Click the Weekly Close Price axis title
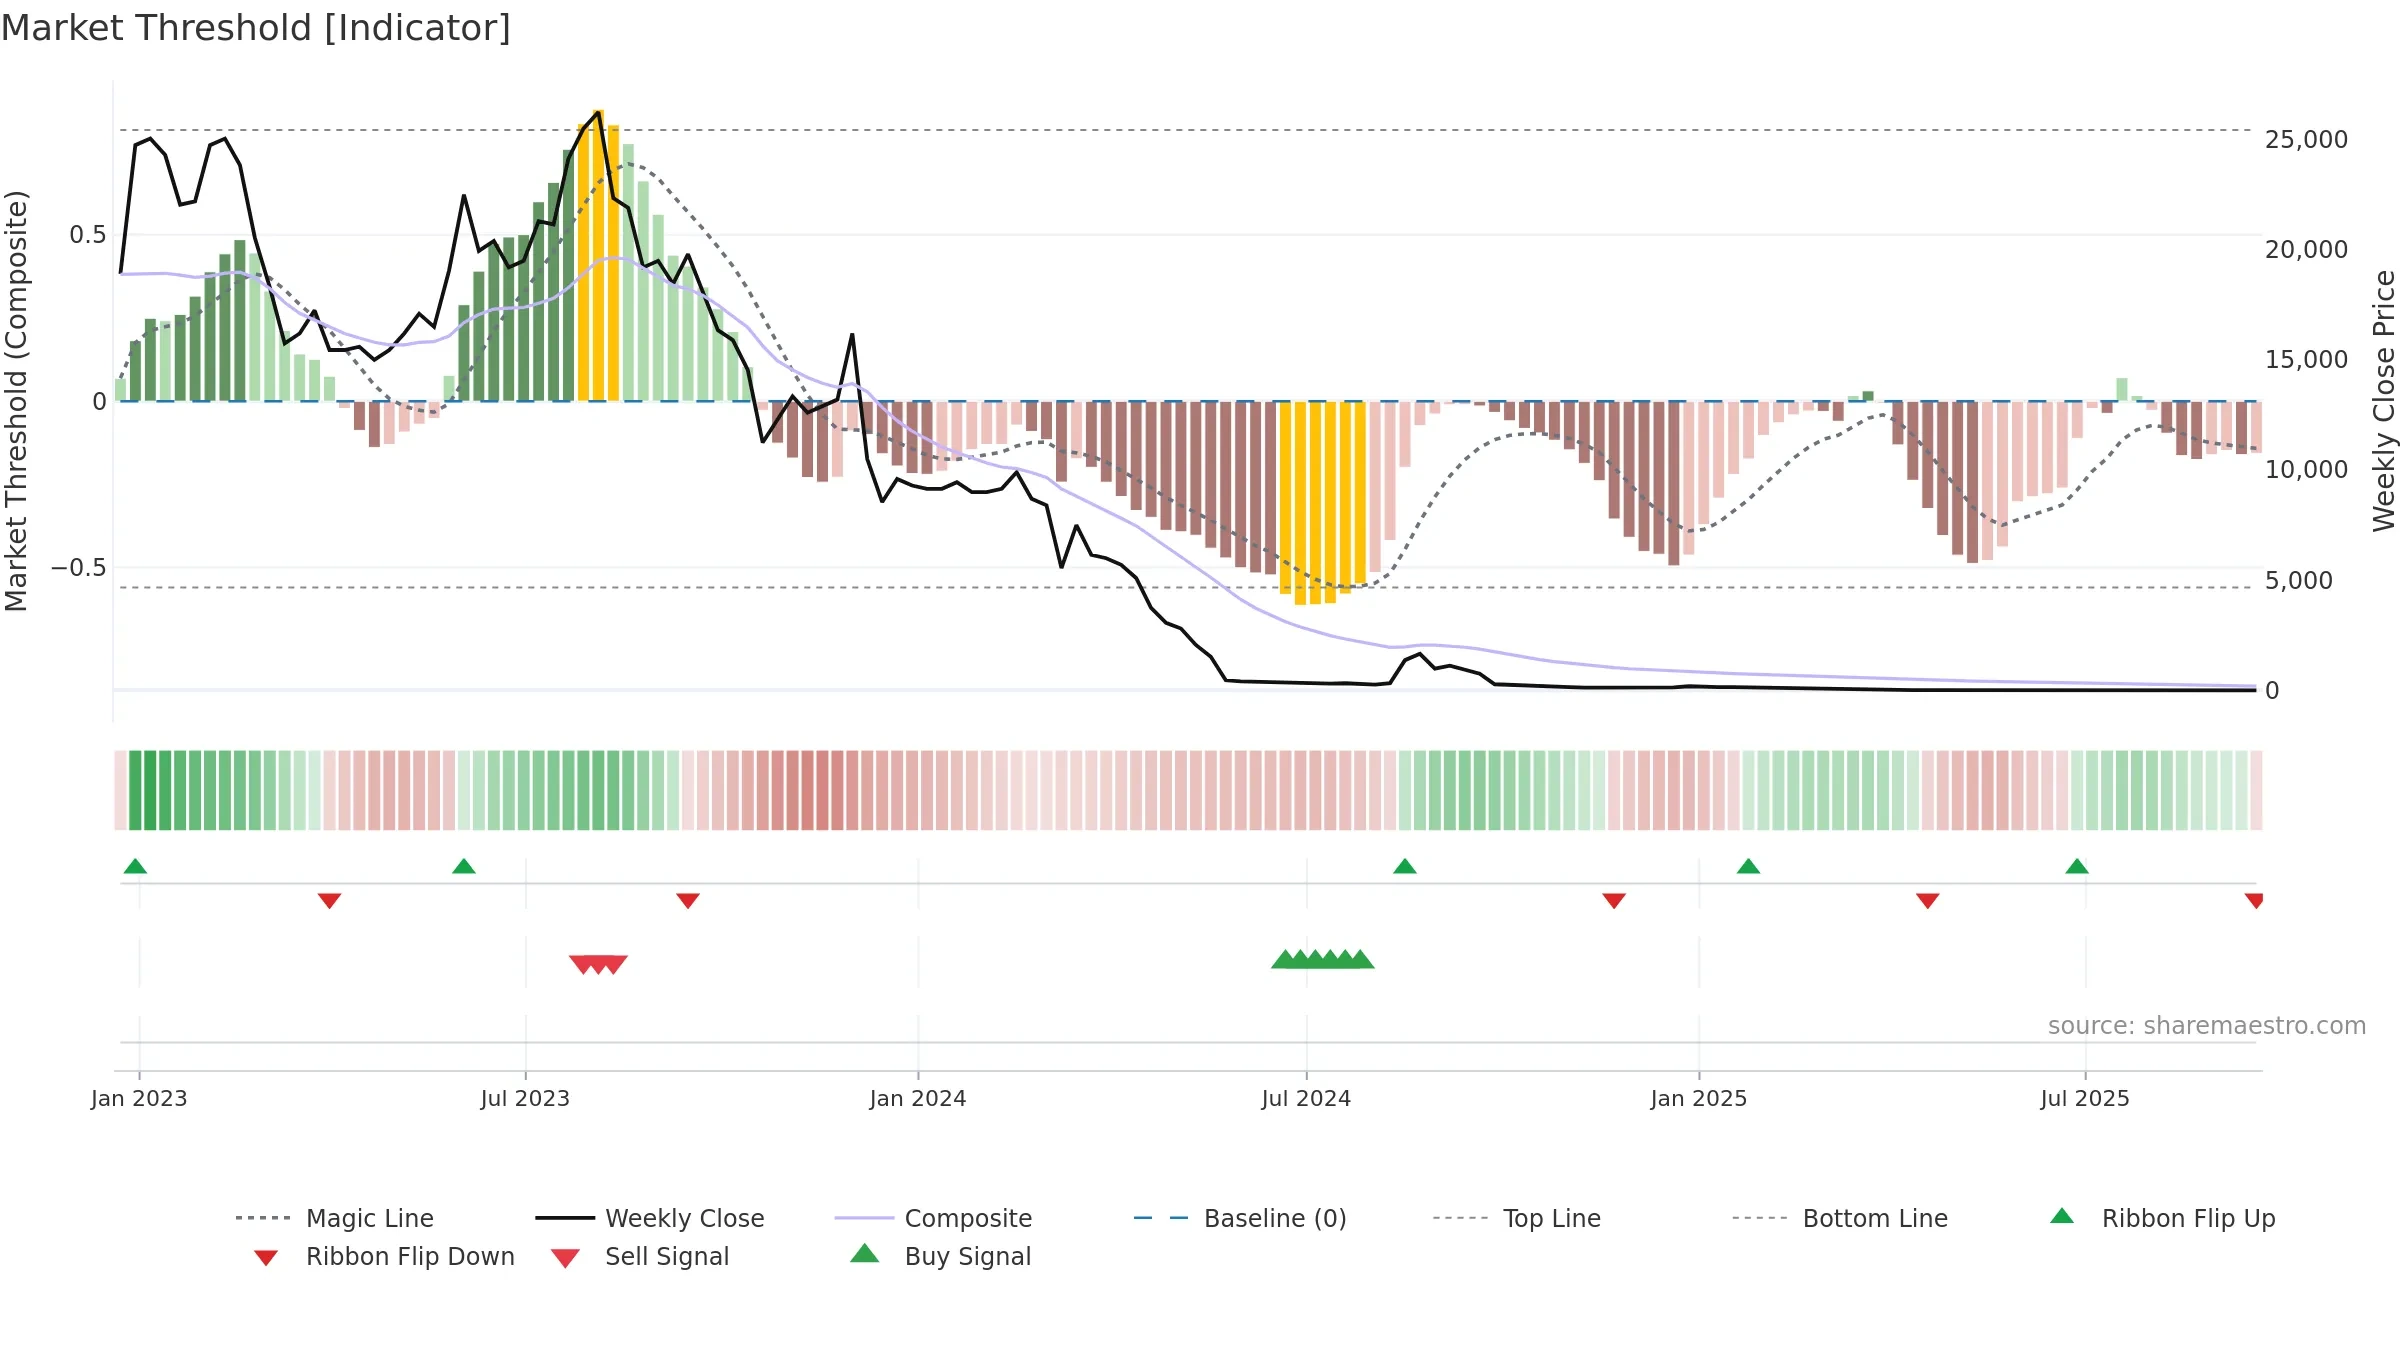 point(2384,400)
